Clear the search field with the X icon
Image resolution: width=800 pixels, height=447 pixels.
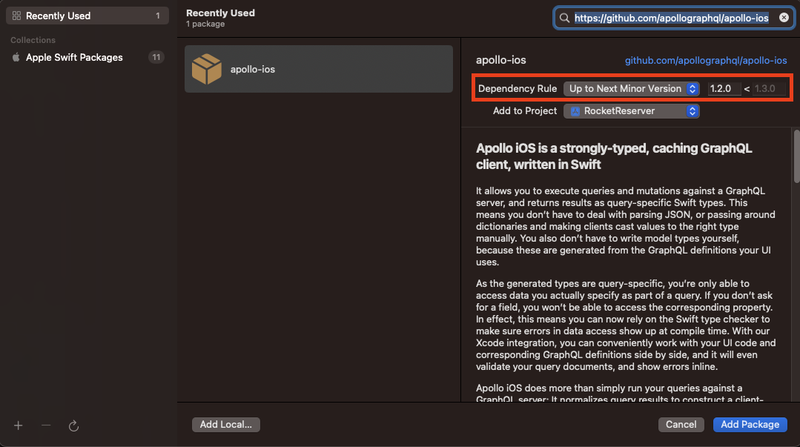click(783, 18)
